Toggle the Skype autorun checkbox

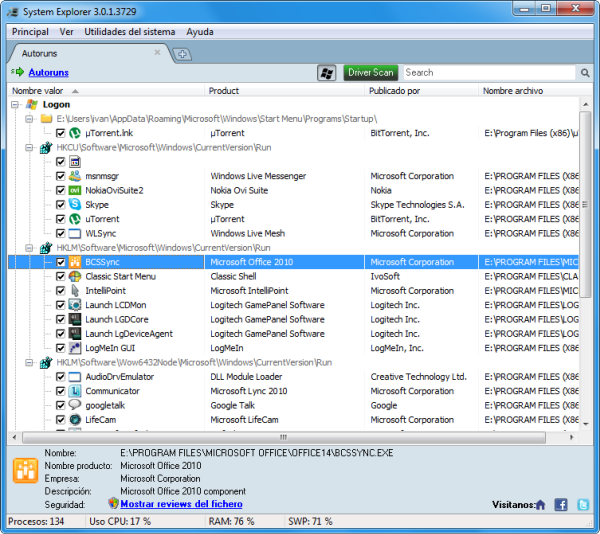click(x=60, y=205)
